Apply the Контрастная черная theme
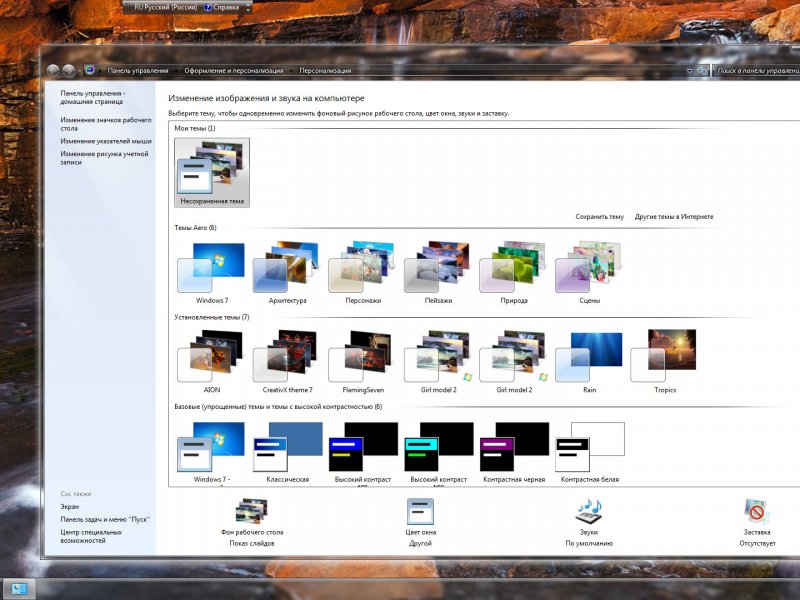The image size is (800, 600). point(514,452)
